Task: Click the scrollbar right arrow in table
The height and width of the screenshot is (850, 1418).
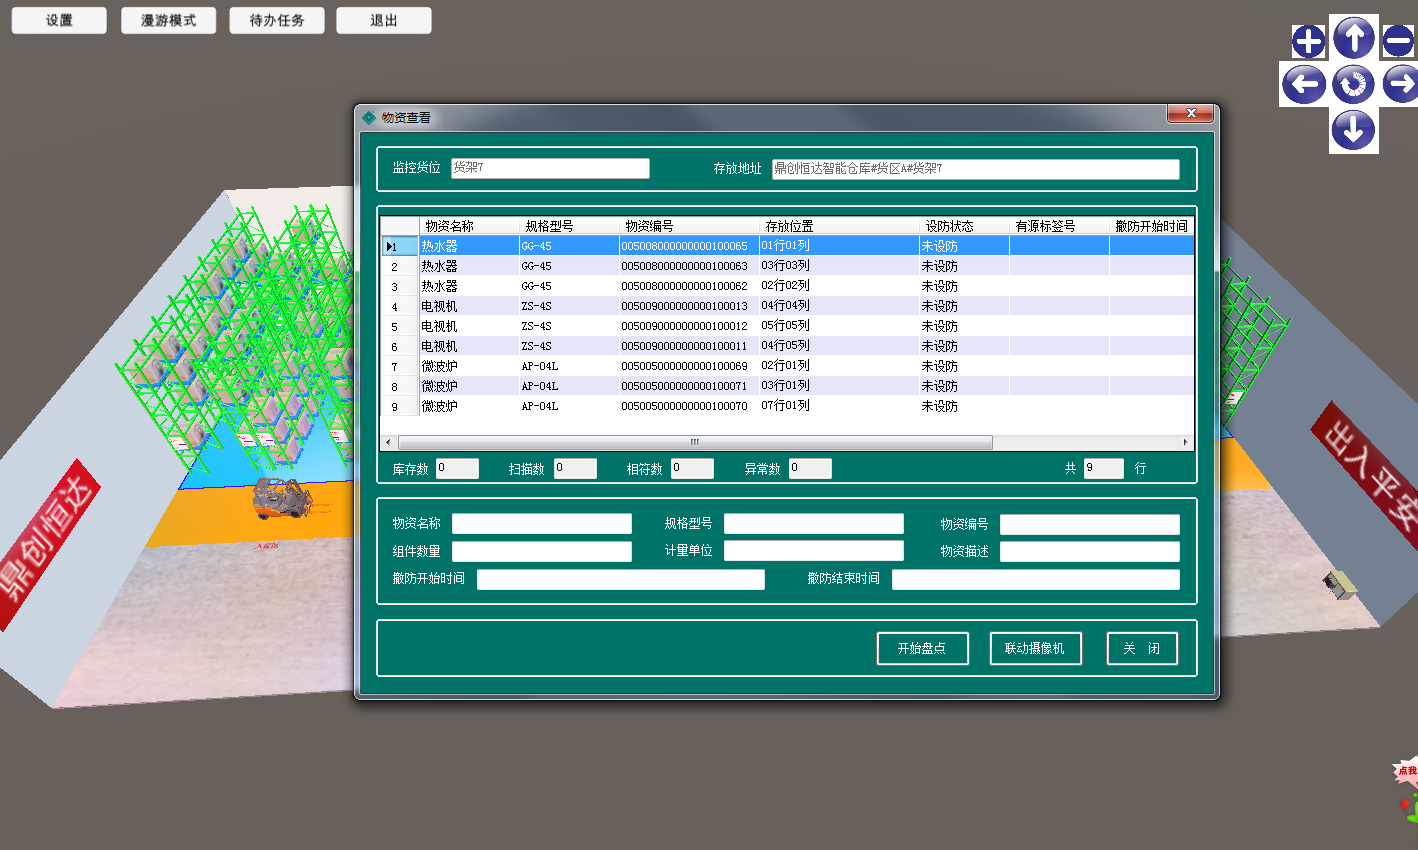Action: tap(1185, 442)
